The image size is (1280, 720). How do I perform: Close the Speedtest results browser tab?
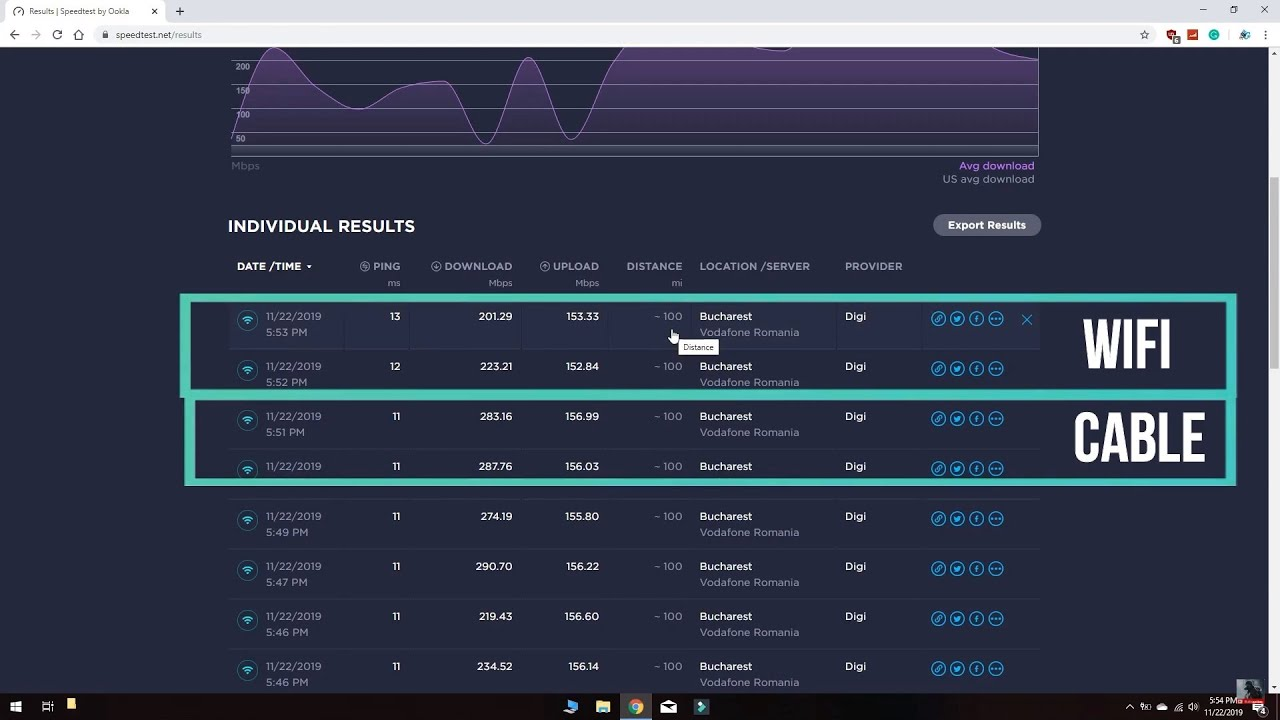click(x=152, y=11)
